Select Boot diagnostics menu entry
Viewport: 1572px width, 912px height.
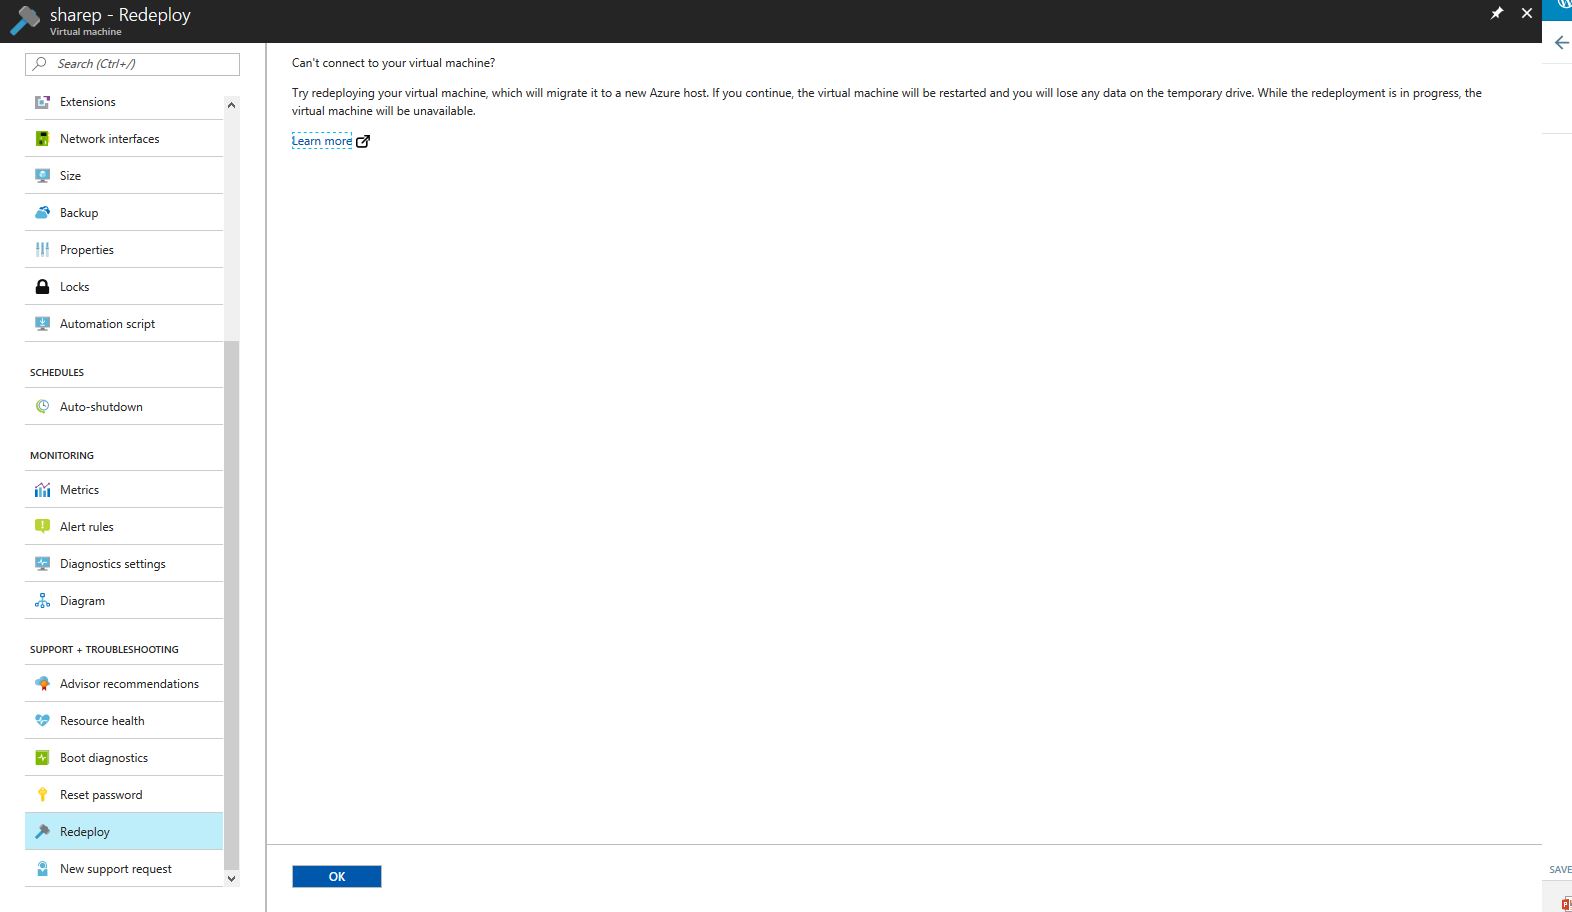pyautogui.click(x=104, y=758)
